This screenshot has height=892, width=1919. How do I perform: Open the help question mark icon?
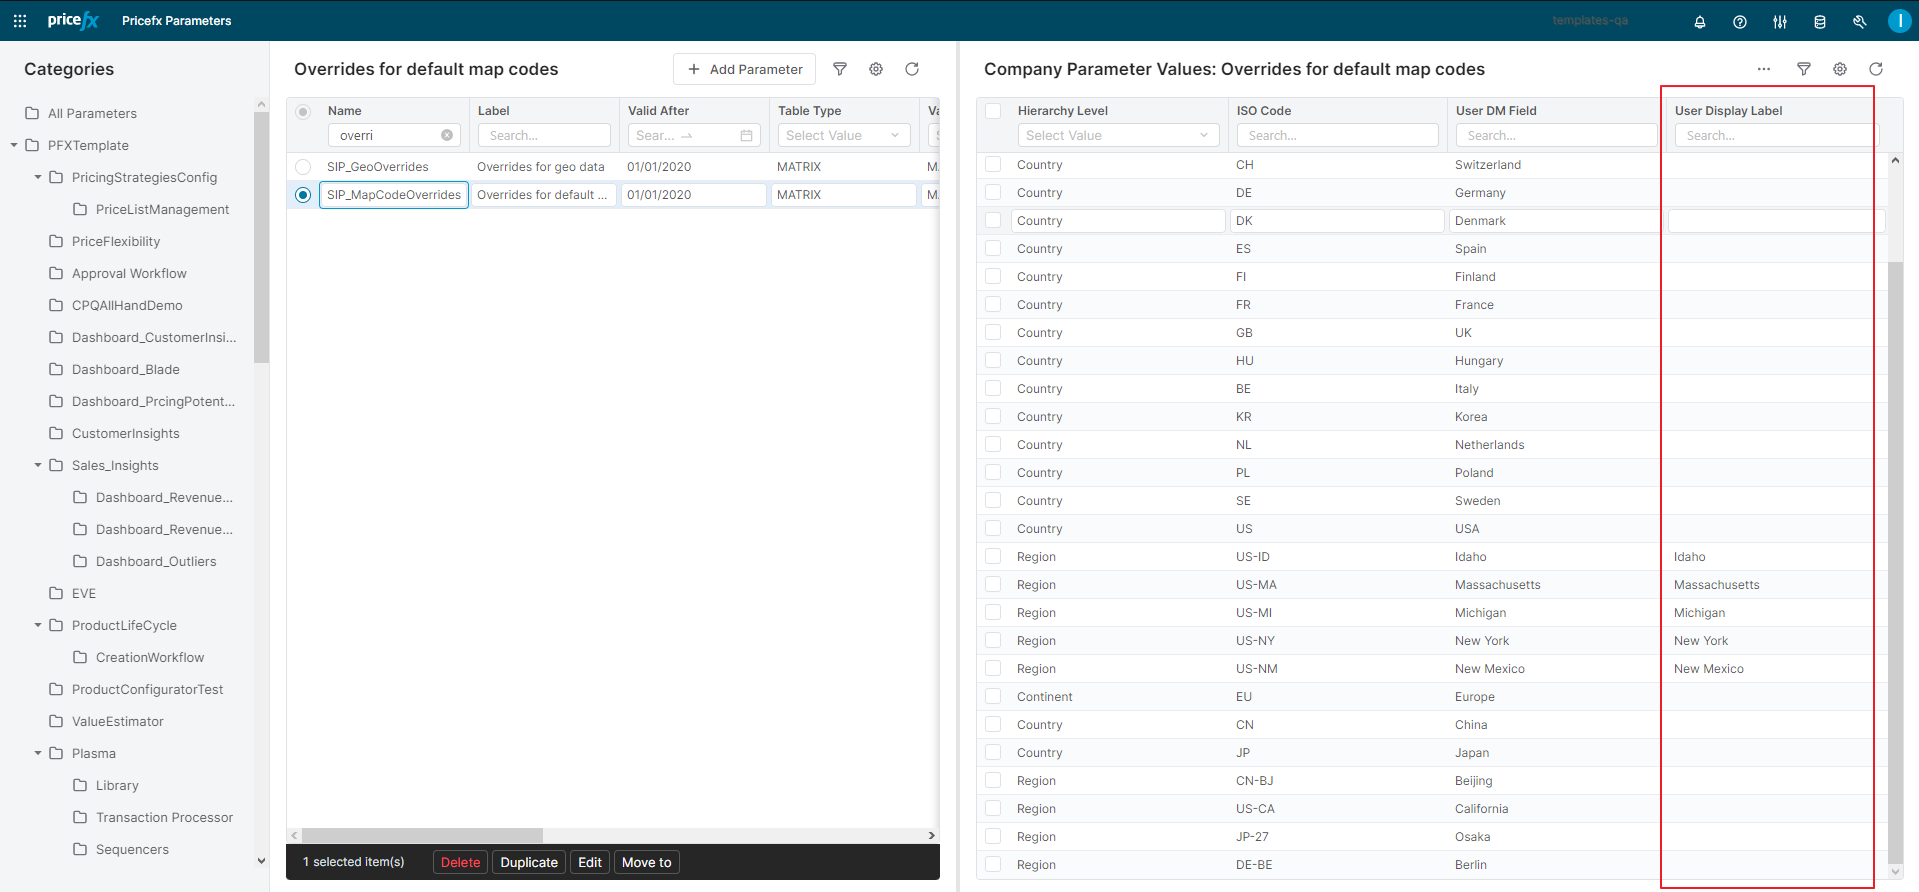pyautogui.click(x=1739, y=22)
